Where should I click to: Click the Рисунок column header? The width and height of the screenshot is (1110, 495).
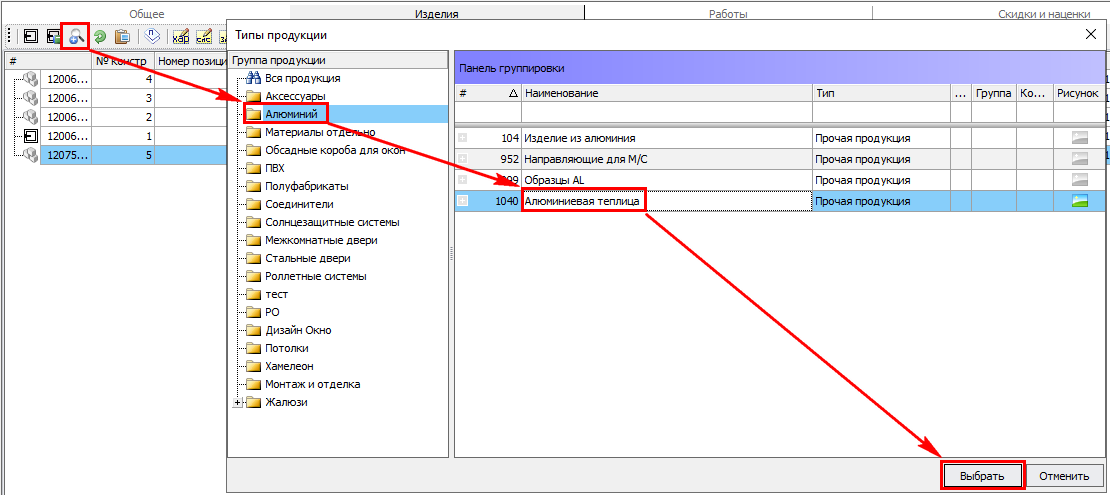coord(1078,93)
